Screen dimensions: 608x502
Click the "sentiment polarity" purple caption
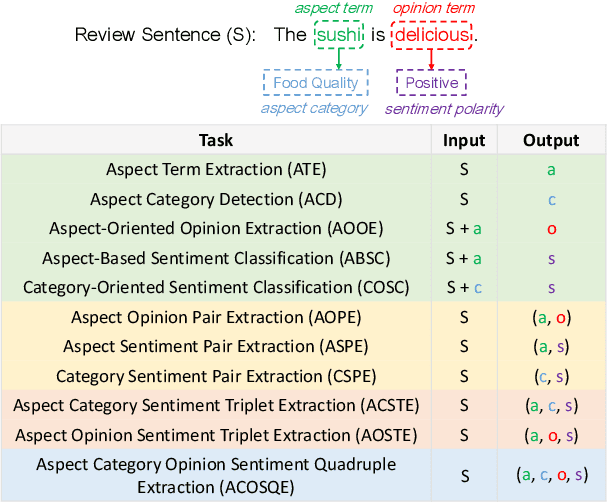[x=444, y=108]
